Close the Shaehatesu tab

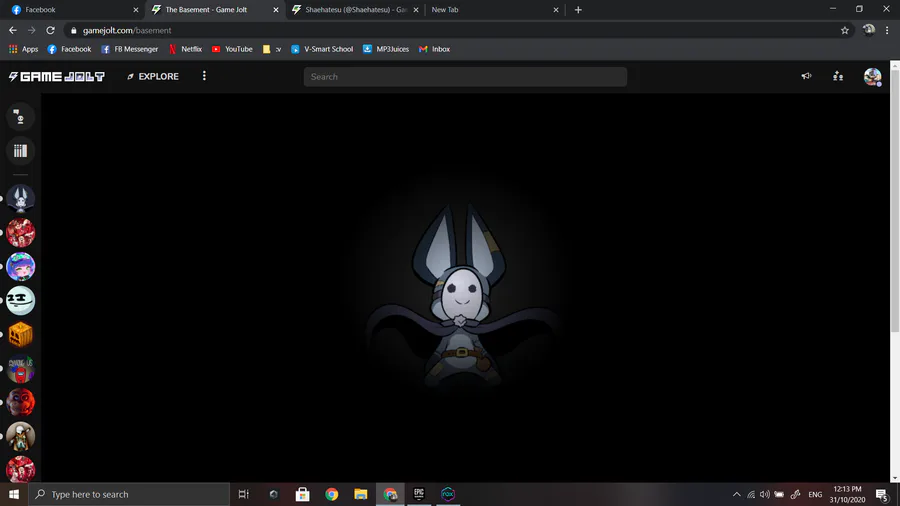pos(416,10)
